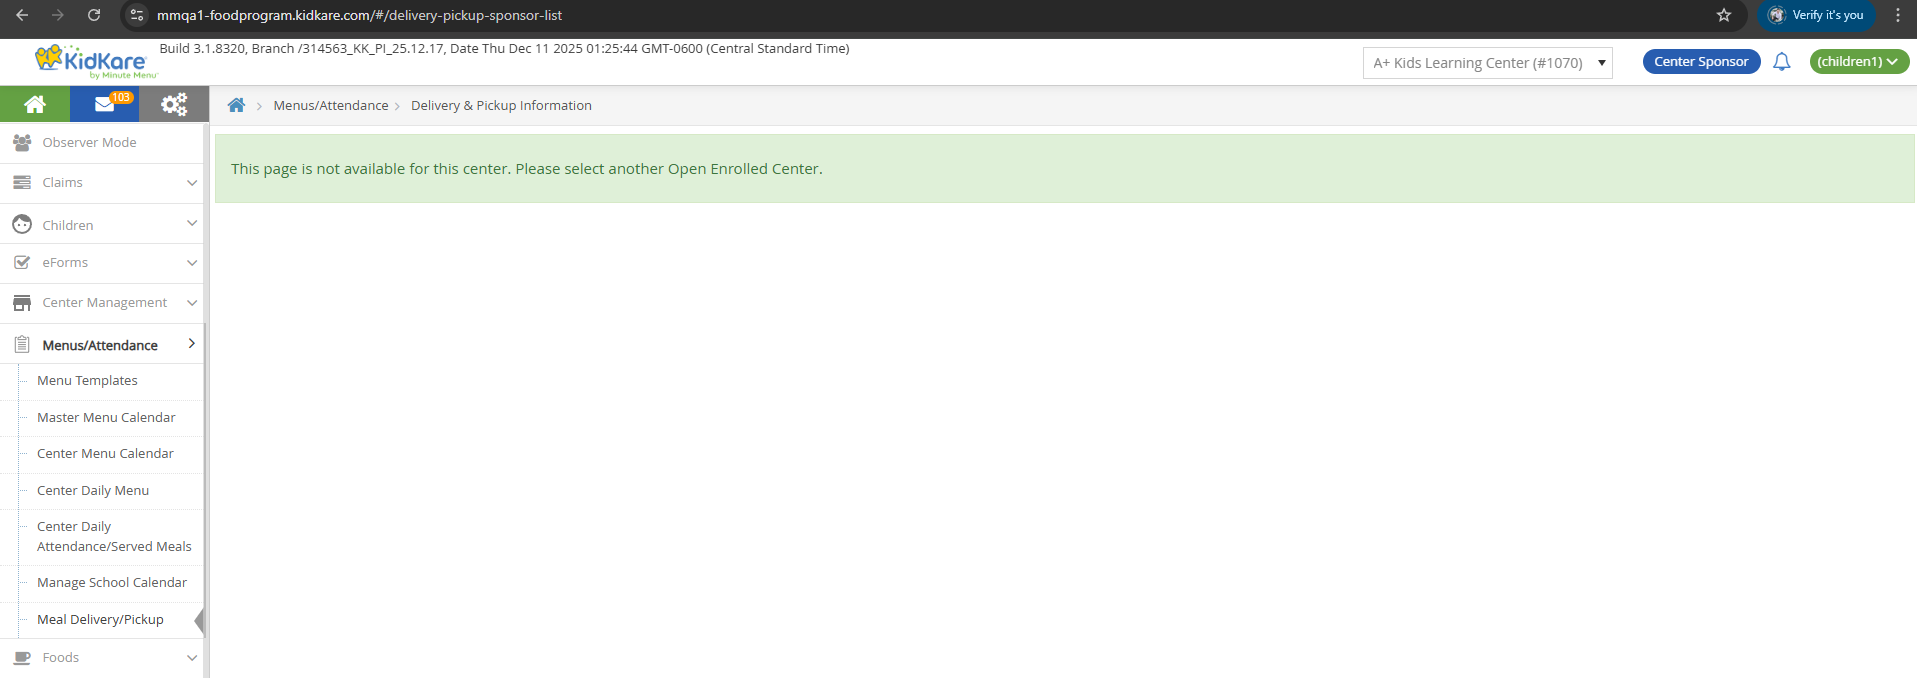1917x678 pixels.
Task: Click the breadcrumb home icon
Action: (236, 106)
